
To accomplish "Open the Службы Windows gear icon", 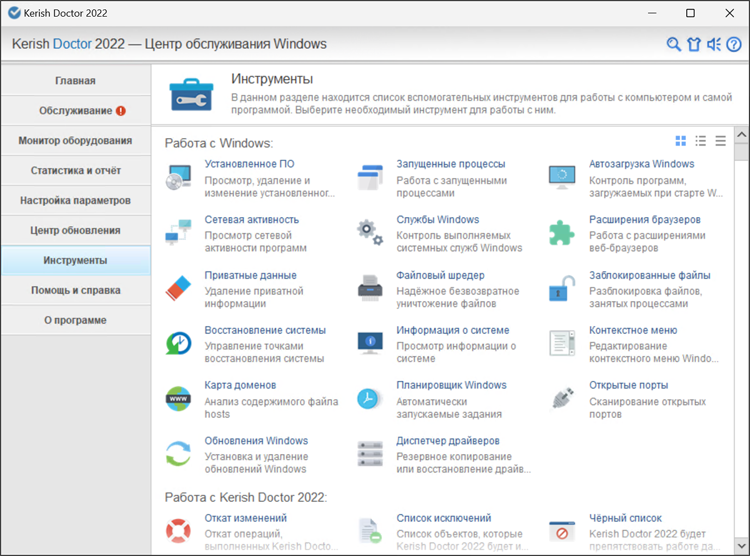I will [x=371, y=232].
